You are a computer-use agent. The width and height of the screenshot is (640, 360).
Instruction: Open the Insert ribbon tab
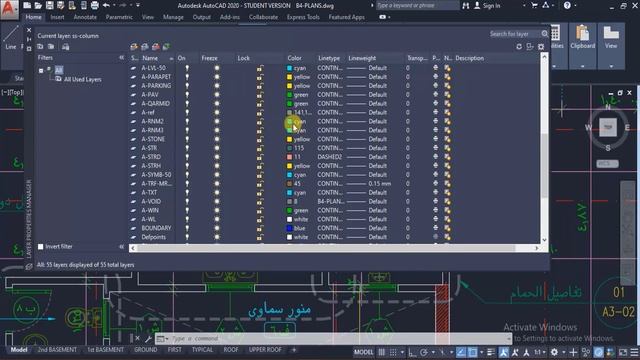(x=57, y=17)
